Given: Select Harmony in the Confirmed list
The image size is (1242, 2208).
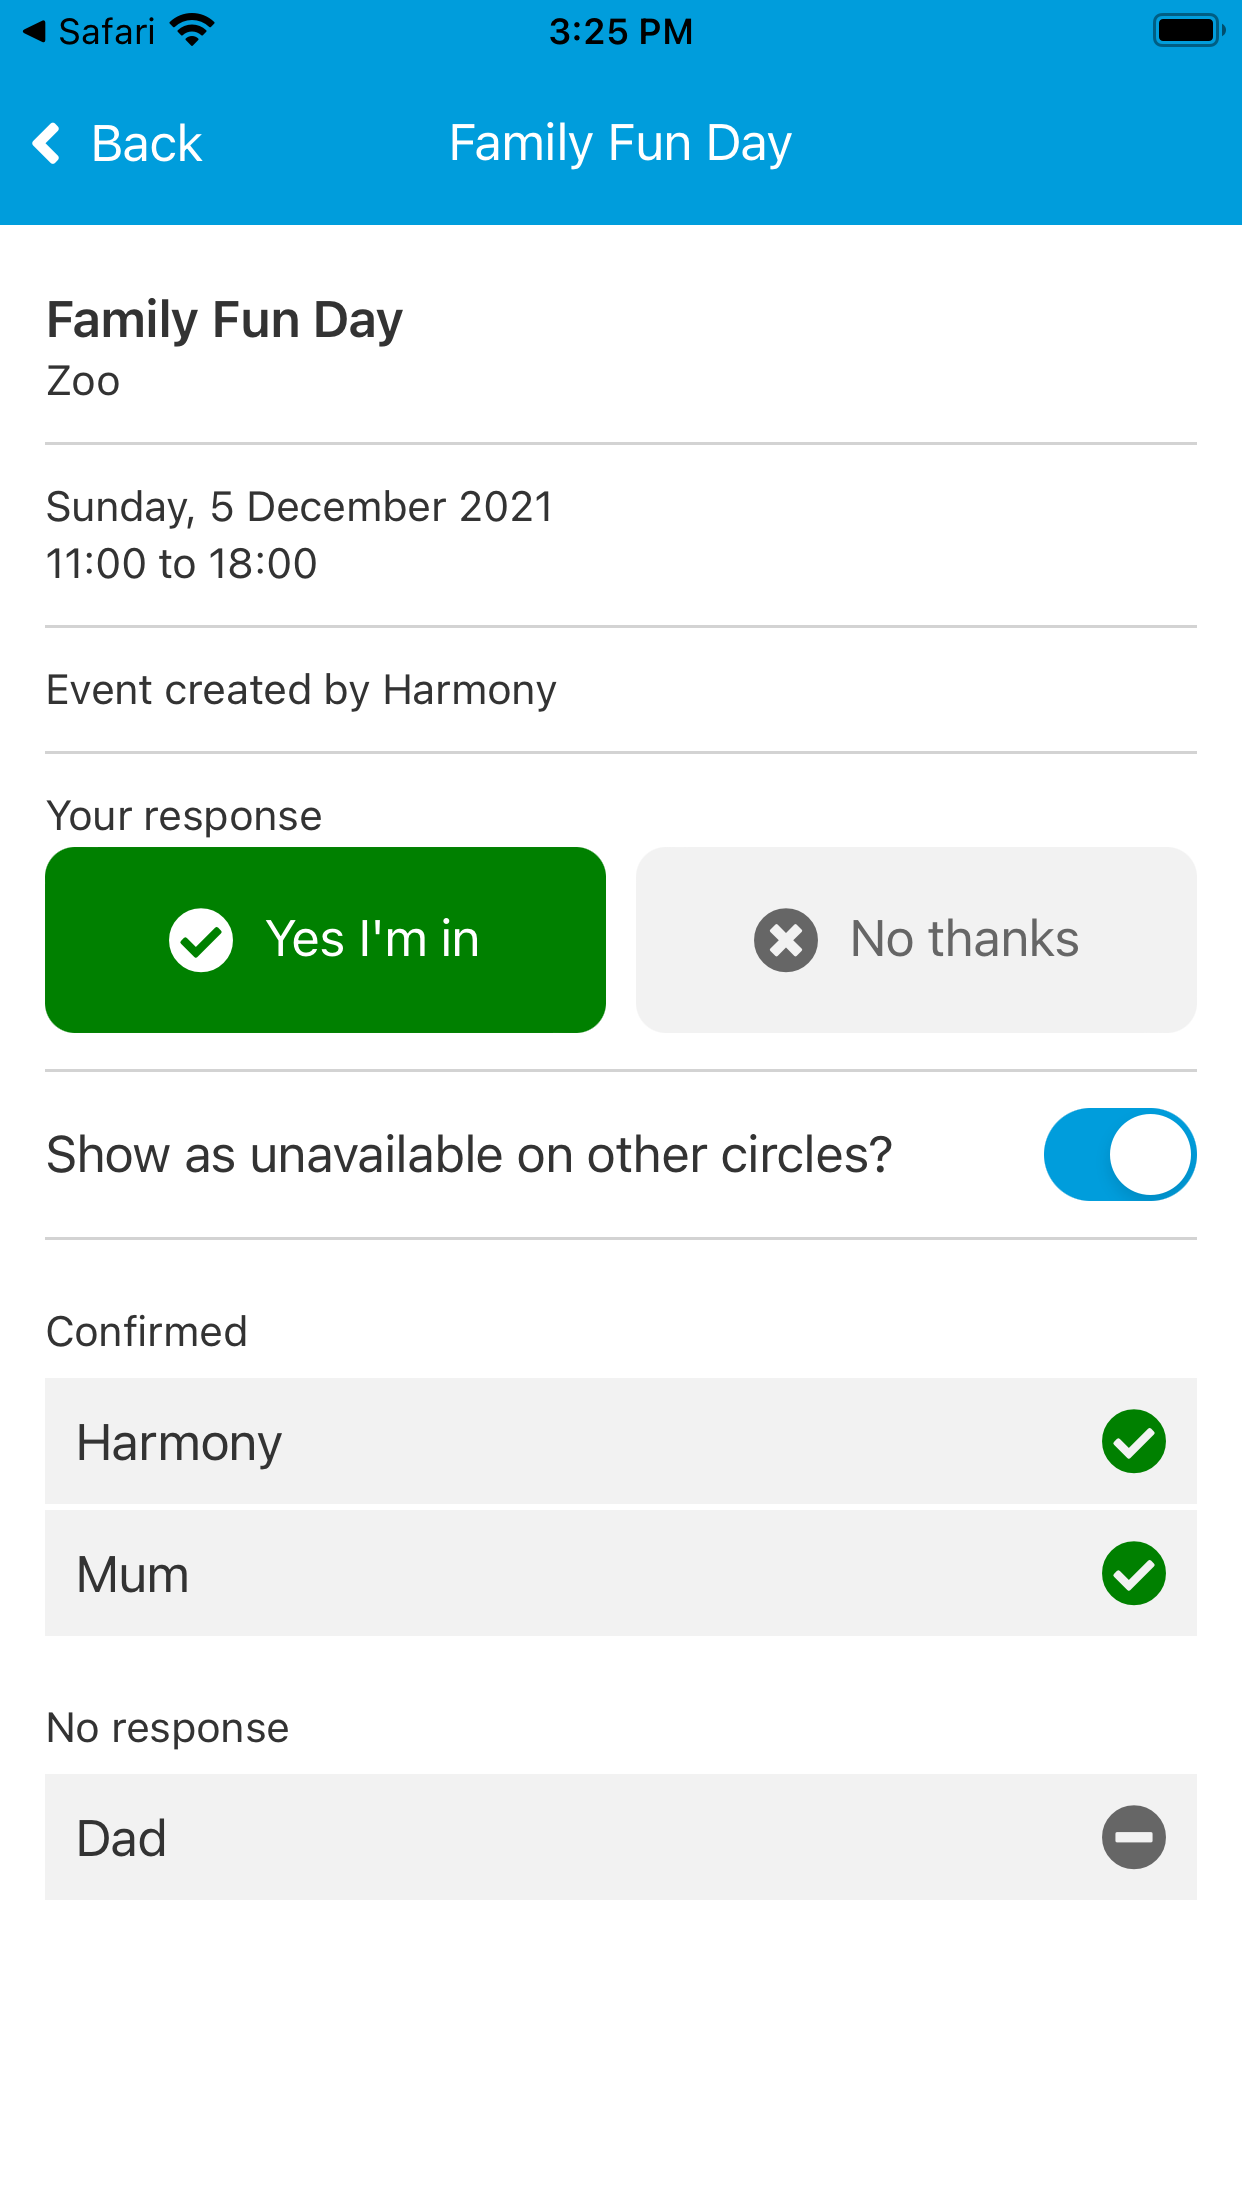Looking at the screenshot, I should pos(180,1442).
